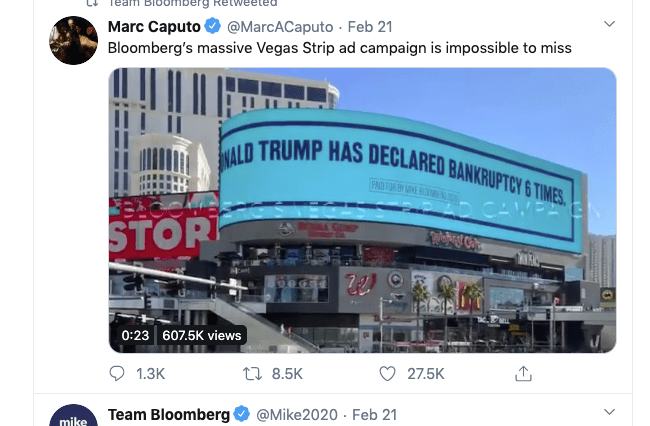Expand the options chevron on Marc Caputo's tweet
Viewport: 650px width, 426px height.
[609, 23]
